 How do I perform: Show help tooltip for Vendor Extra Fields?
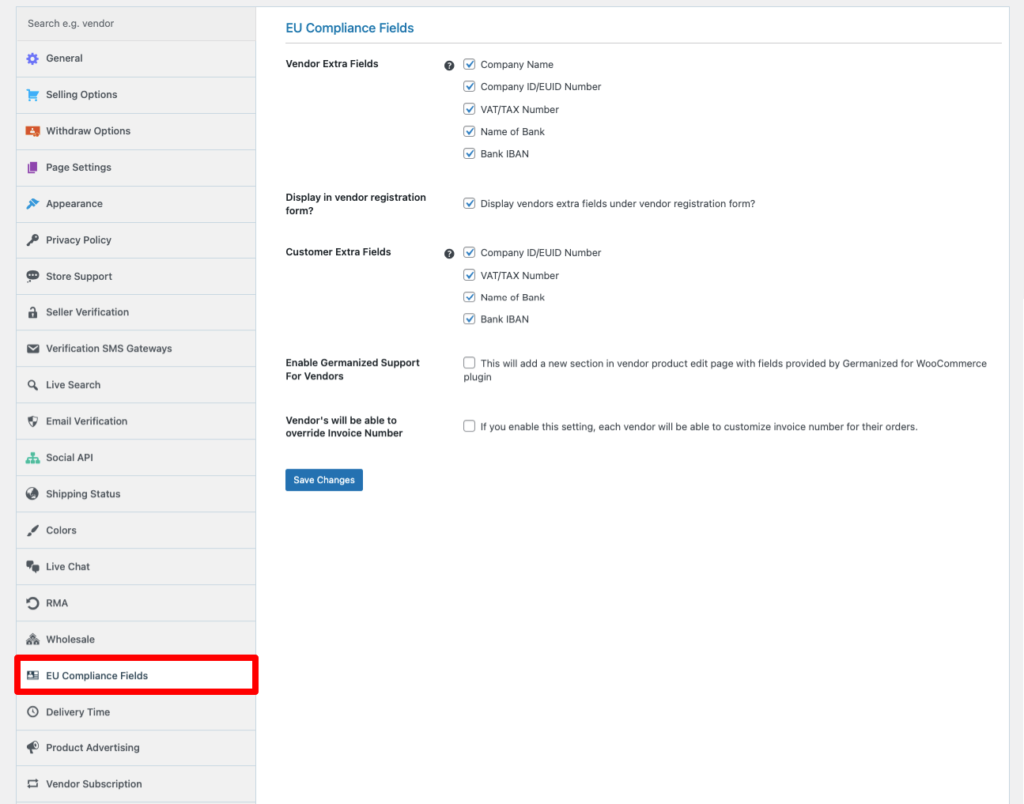(449, 65)
